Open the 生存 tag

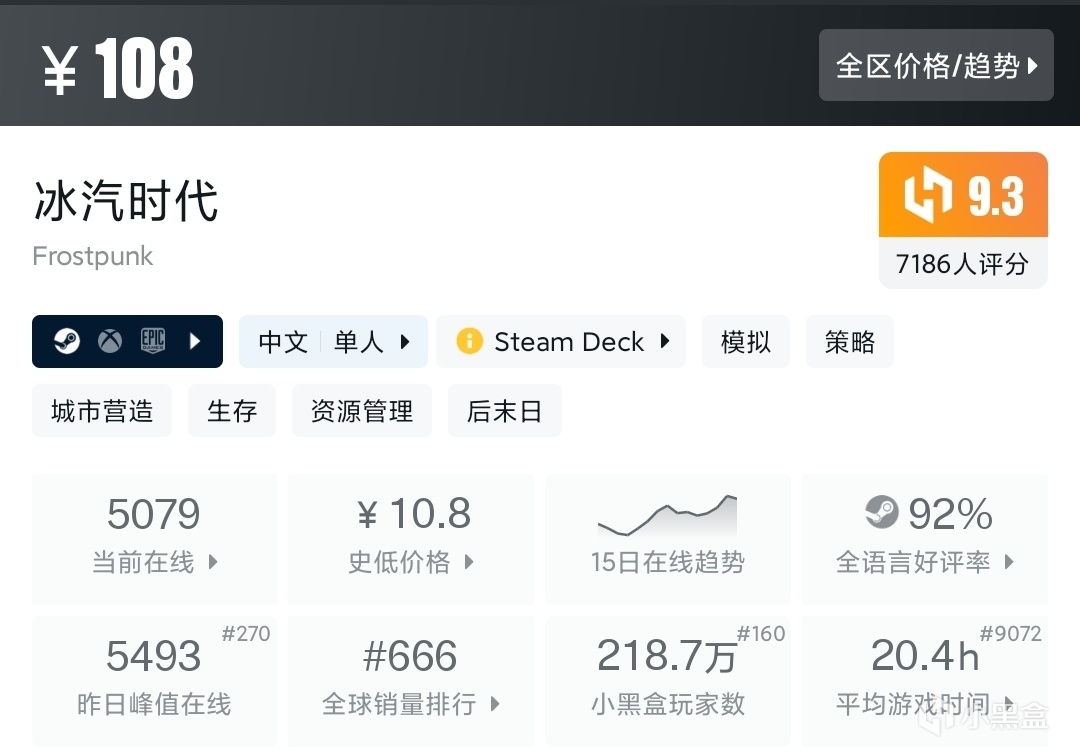(x=232, y=411)
